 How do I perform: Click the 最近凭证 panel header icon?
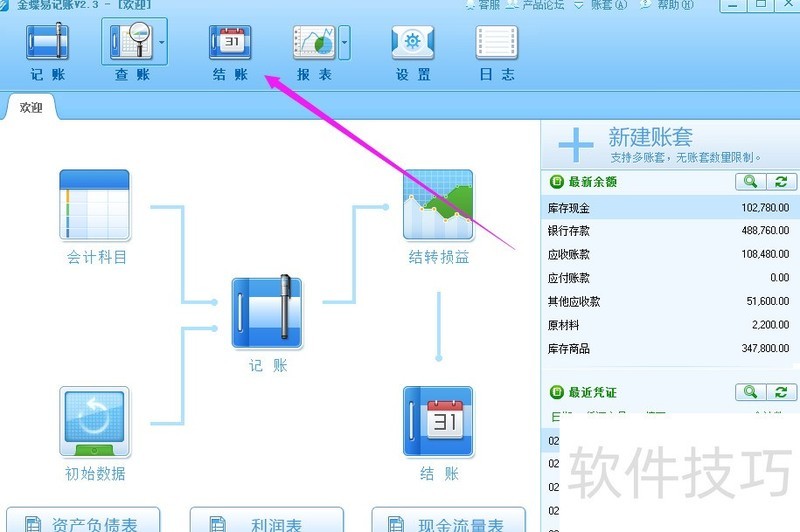(x=556, y=392)
